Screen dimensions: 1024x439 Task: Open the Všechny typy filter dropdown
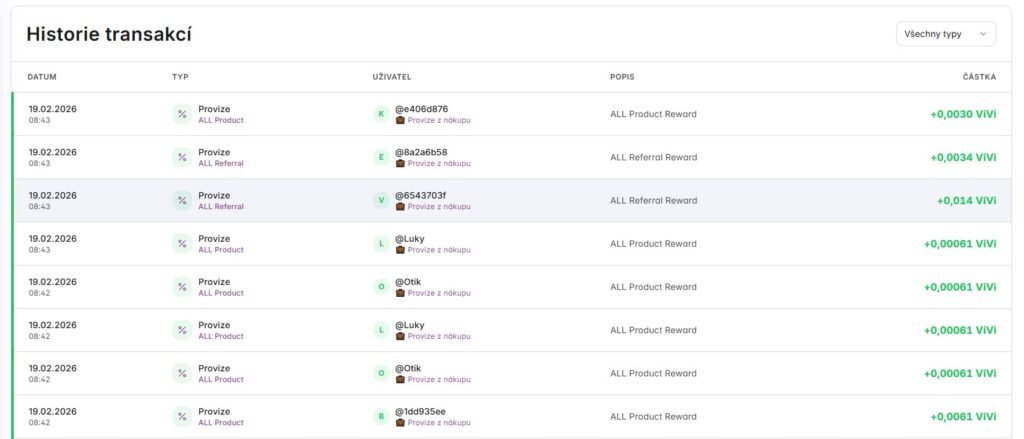tap(946, 34)
